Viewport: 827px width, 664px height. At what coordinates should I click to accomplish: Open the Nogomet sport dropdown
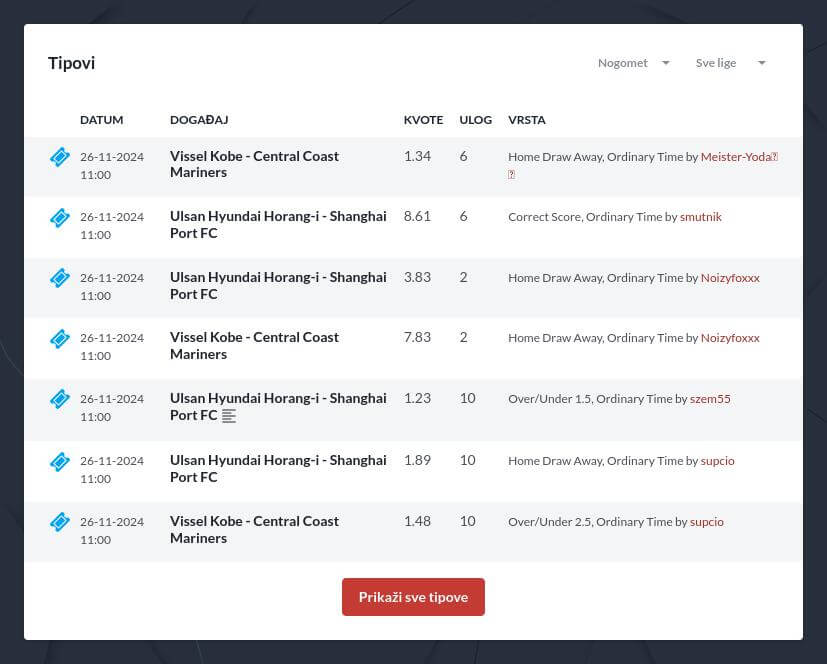tap(633, 63)
